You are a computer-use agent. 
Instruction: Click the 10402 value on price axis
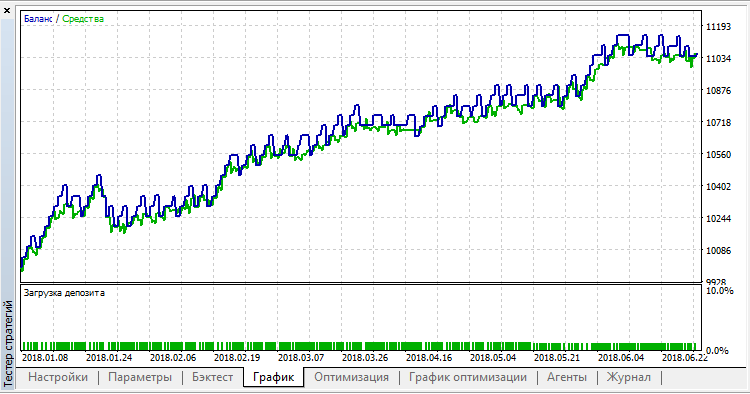(718, 186)
